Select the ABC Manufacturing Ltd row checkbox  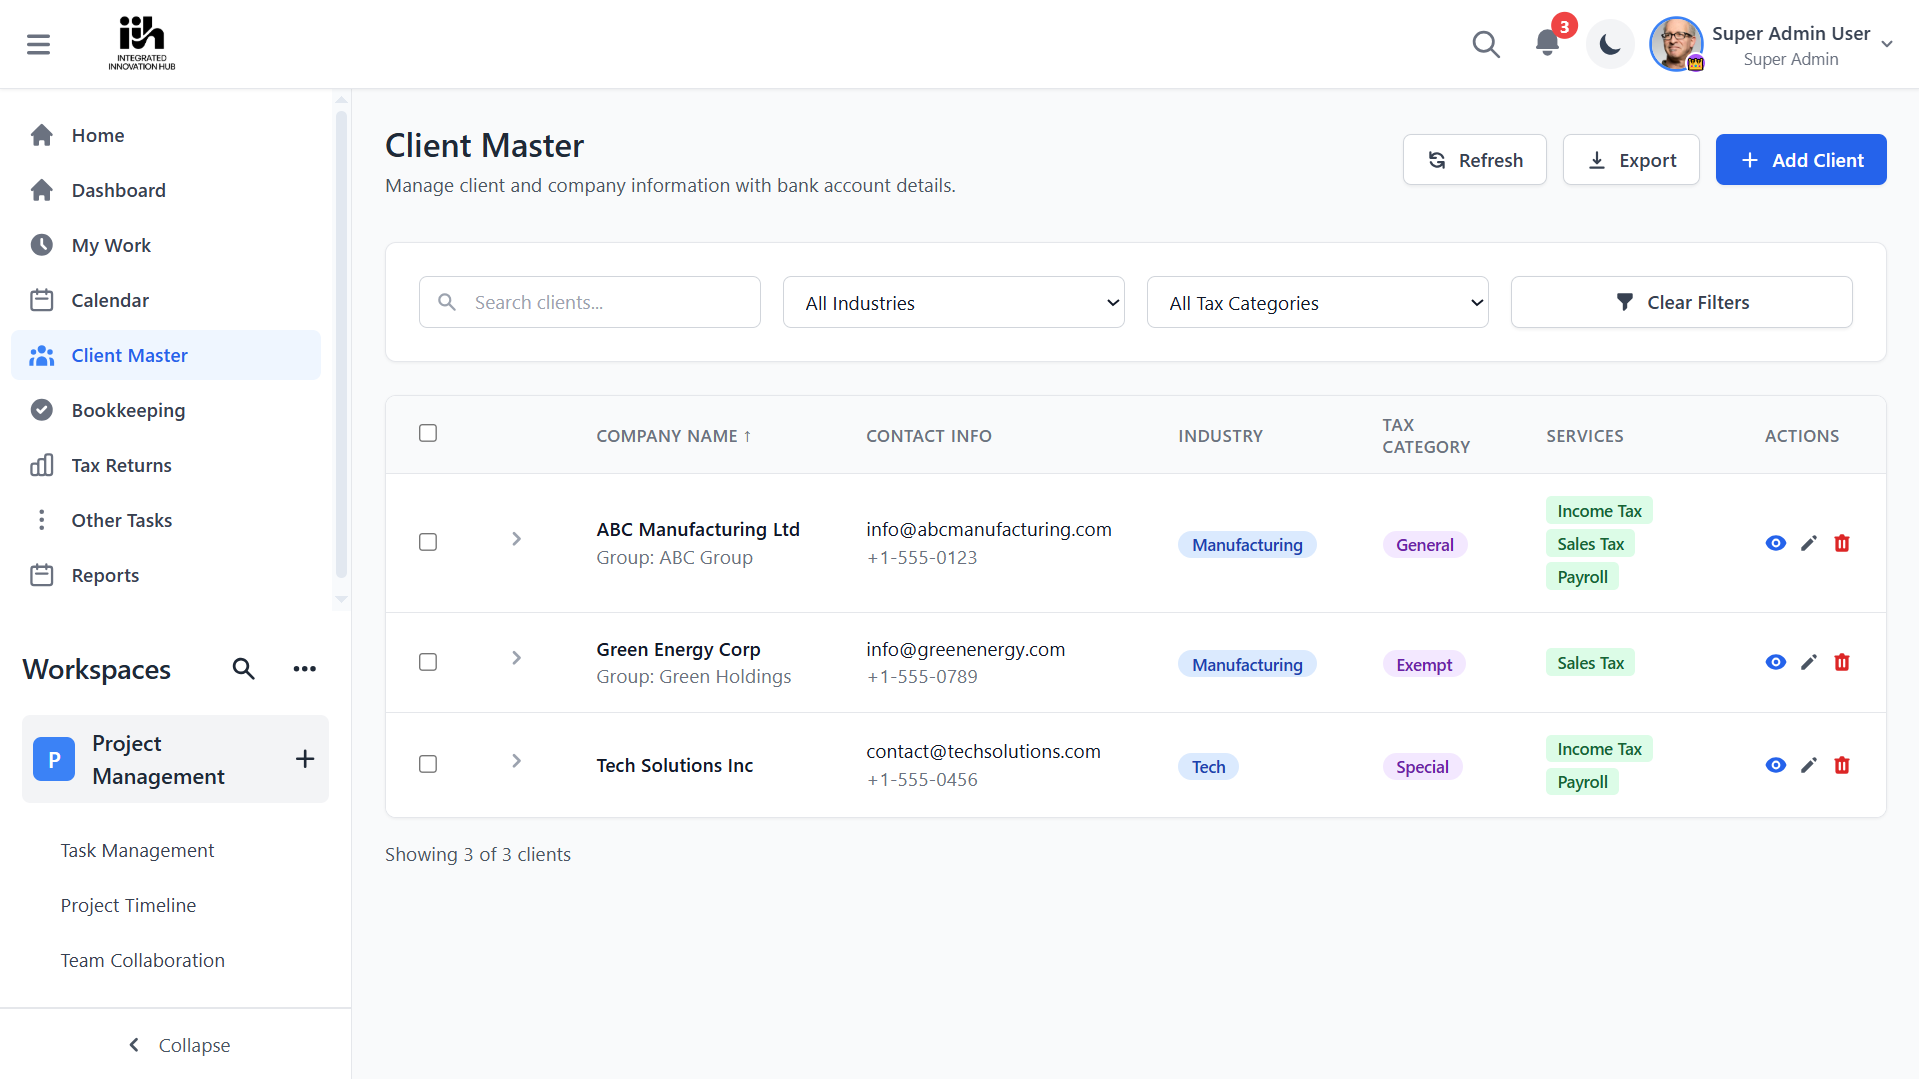pos(428,542)
